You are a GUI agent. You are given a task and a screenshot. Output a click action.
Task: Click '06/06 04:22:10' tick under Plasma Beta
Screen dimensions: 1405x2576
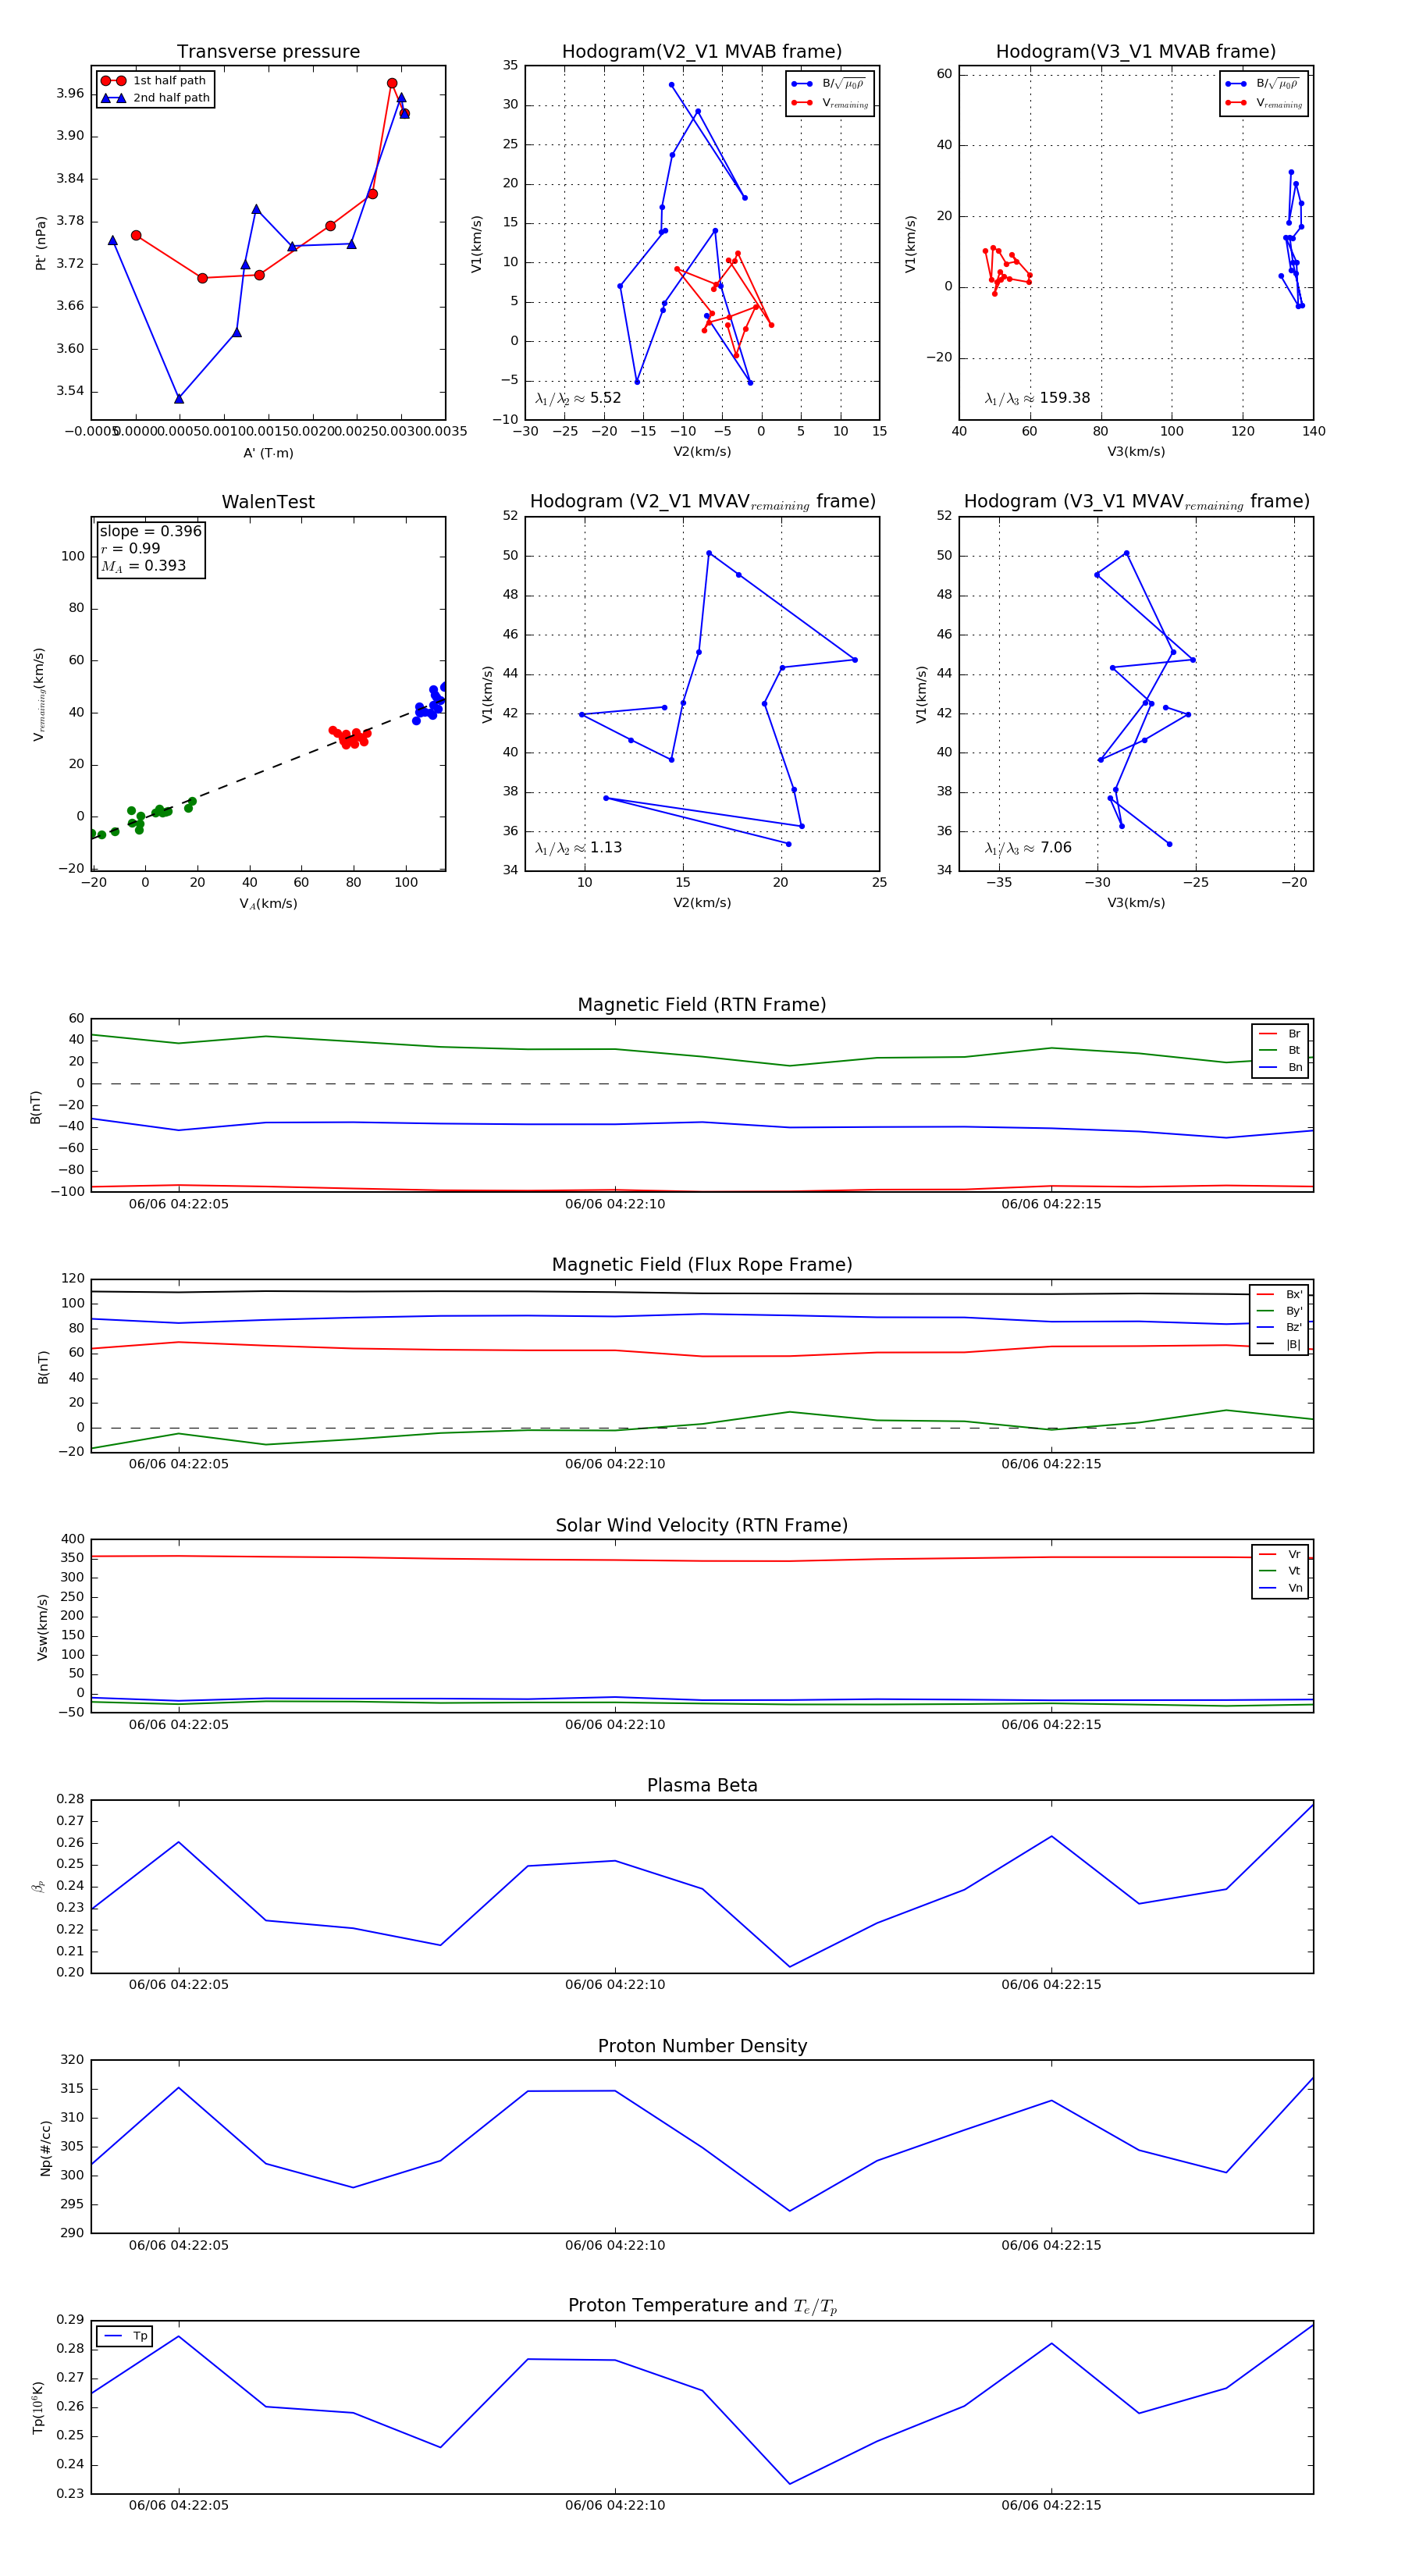615,1984
